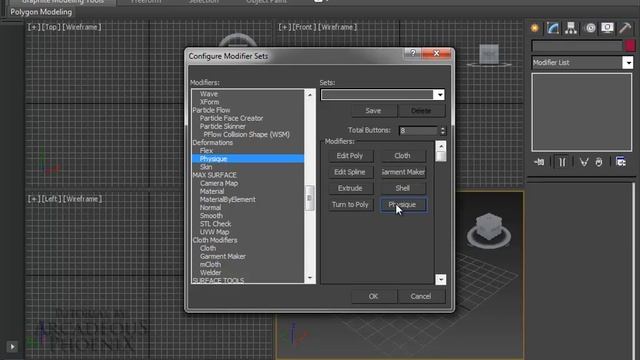
Task: Select Particle Face Creator modifier
Action: pyautogui.click(x=231, y=118)
